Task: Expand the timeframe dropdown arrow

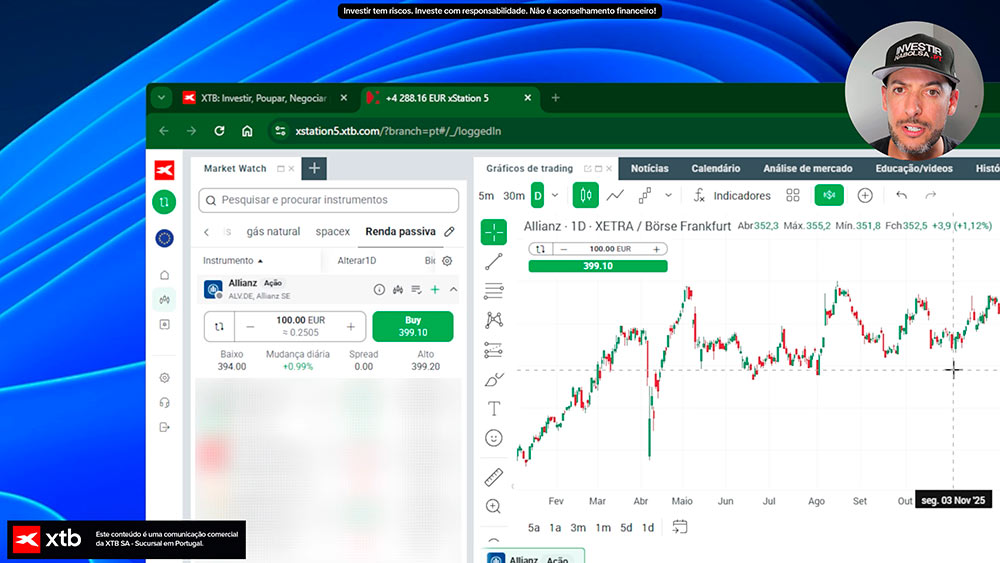Action: click(x=555, y=195)
